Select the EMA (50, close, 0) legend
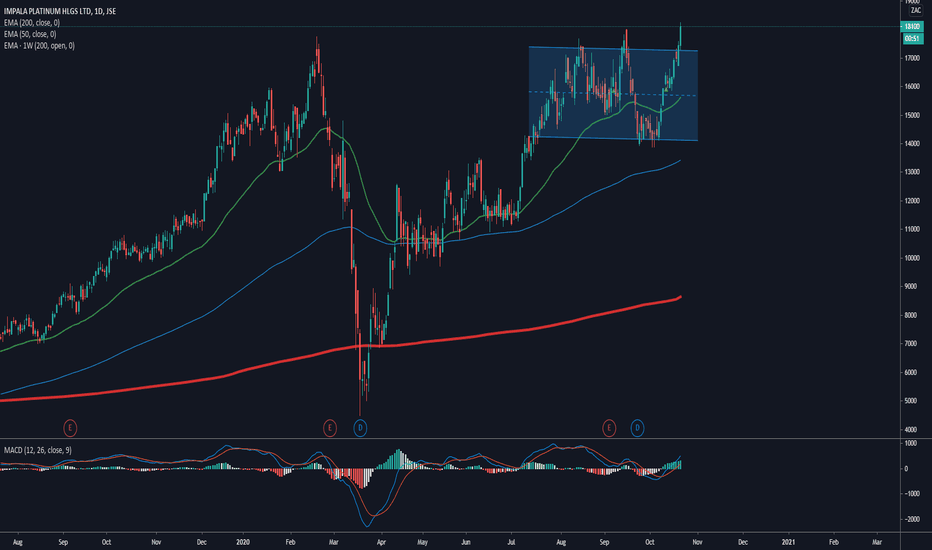This screenshot has height=550, width=932. (30, 34)
